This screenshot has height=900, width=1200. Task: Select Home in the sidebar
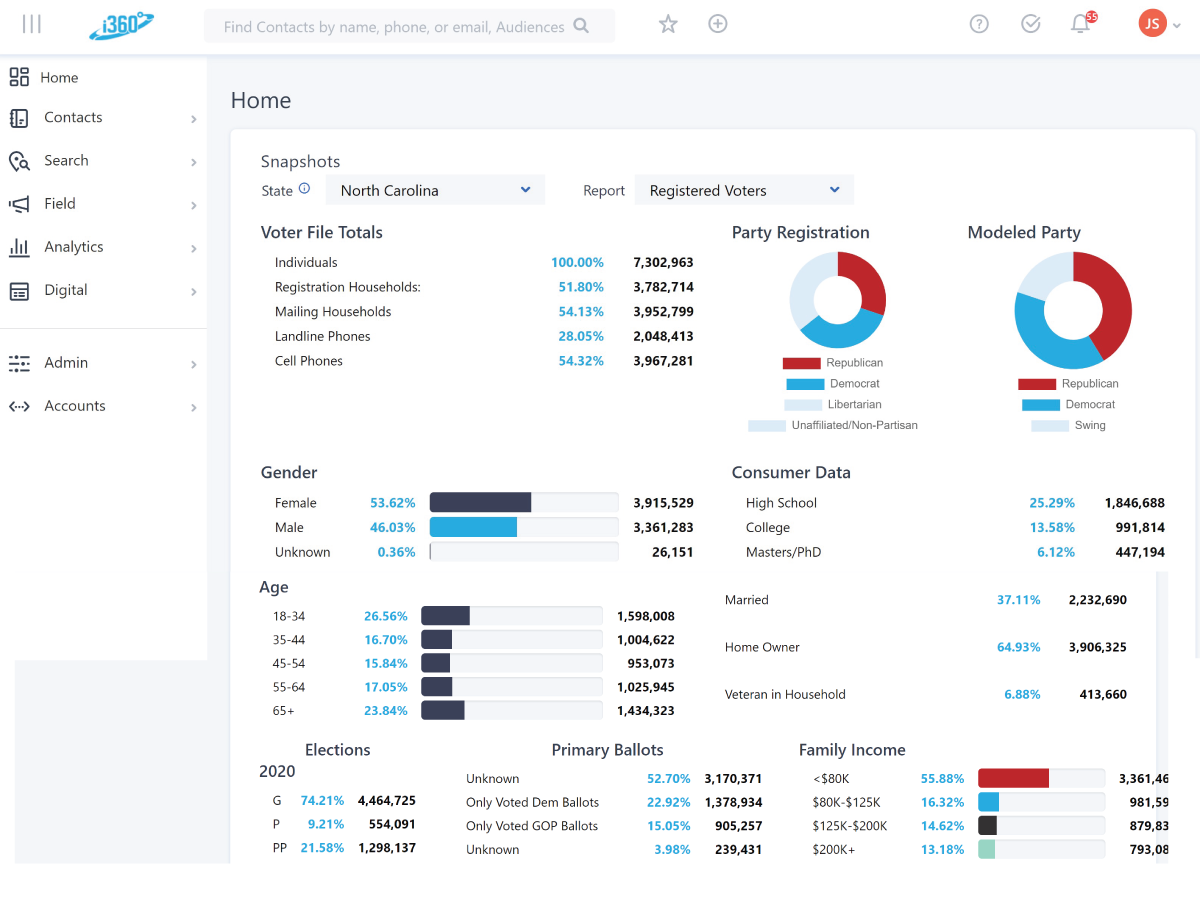tap(59, 78)
